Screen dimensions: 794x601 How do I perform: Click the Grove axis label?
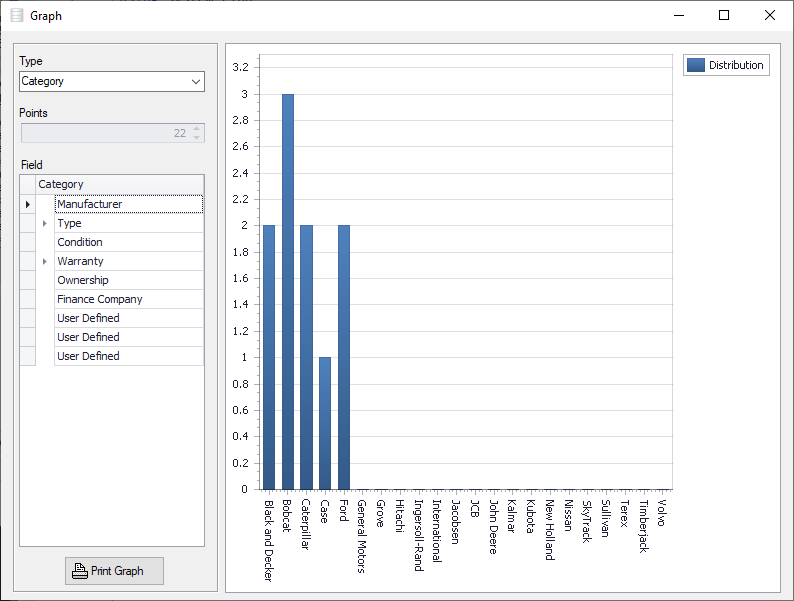pyautogui.click(x=381, y=513)
